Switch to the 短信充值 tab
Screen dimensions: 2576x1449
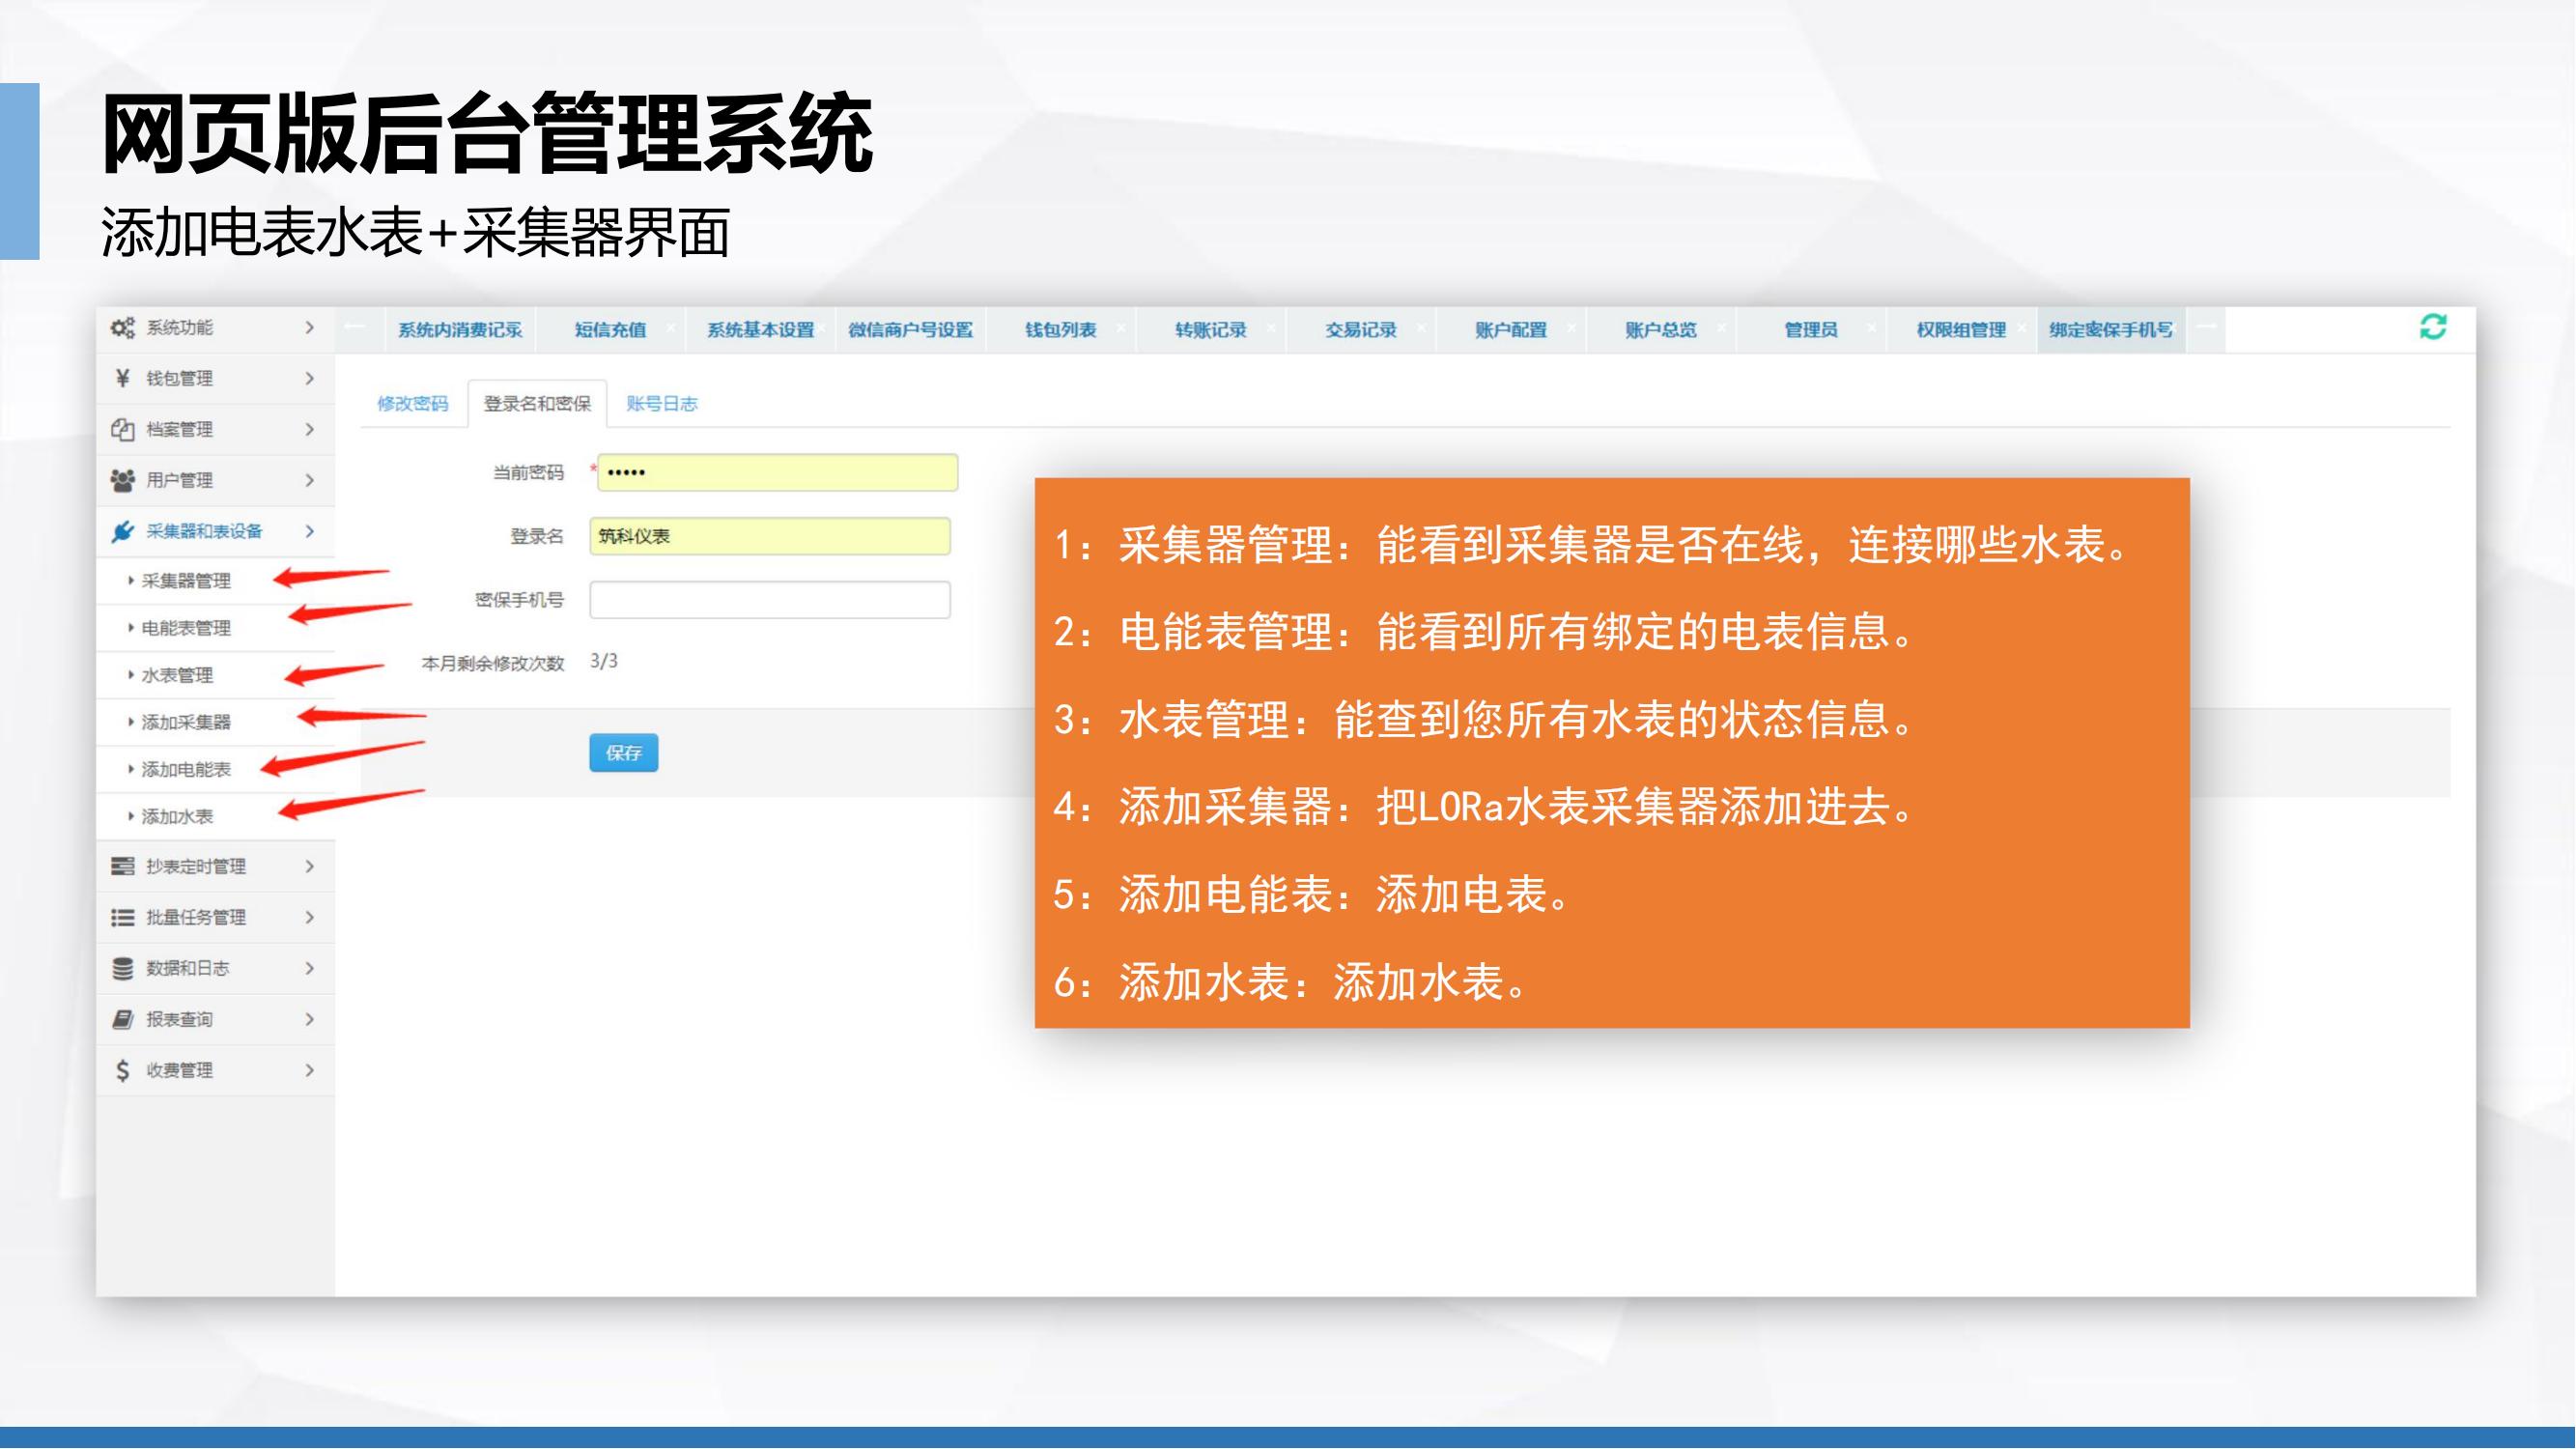coord(610,330)
